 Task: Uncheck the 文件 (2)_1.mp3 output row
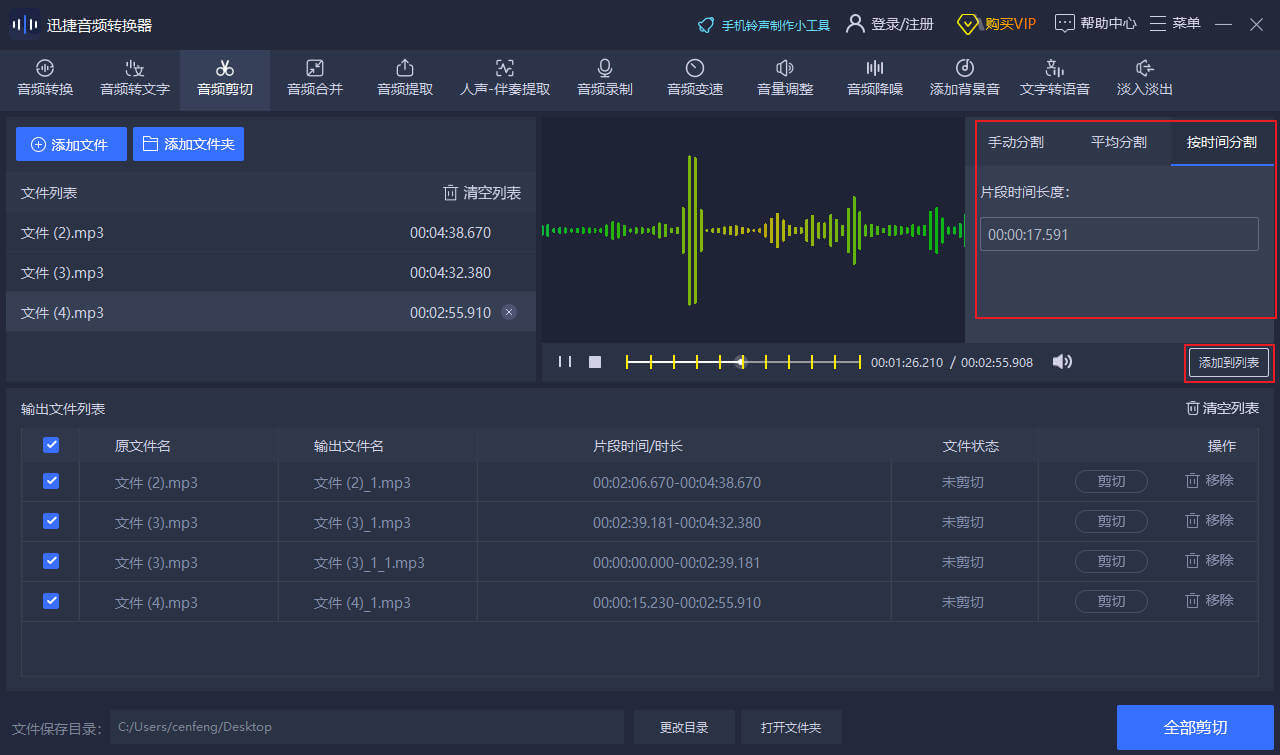50,481
